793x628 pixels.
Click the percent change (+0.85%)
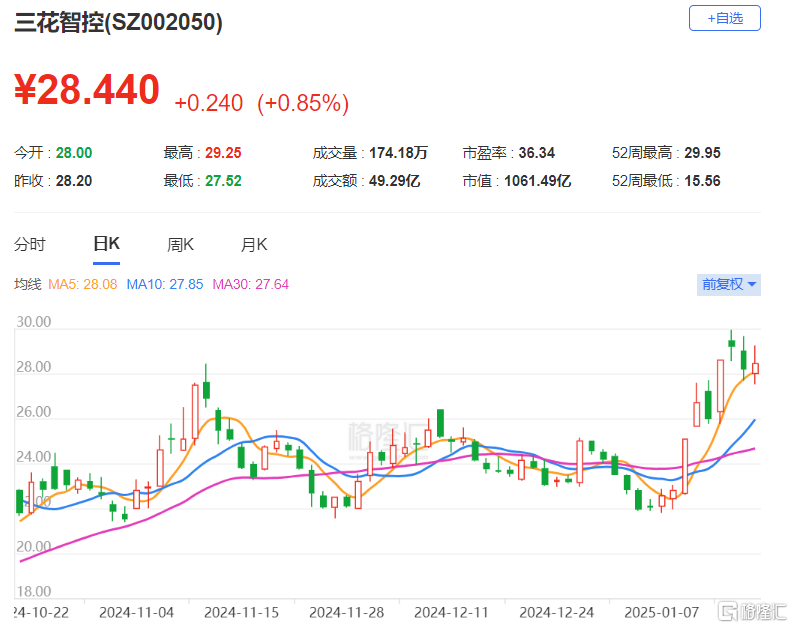pyautogui.click(x=303, y=103)
